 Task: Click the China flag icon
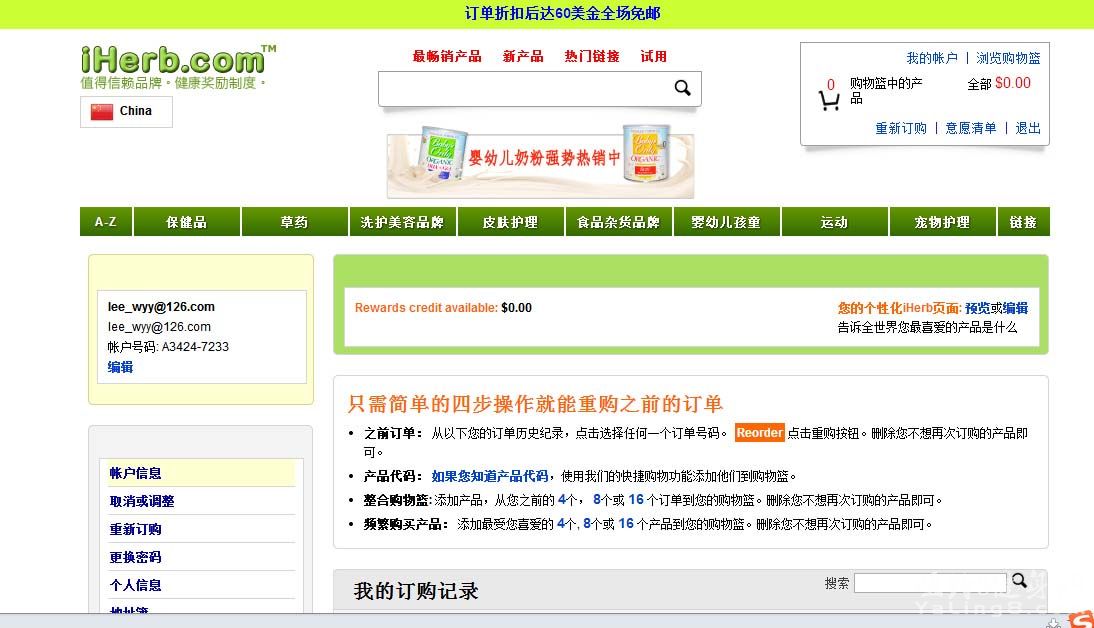[x=102, y=112]
